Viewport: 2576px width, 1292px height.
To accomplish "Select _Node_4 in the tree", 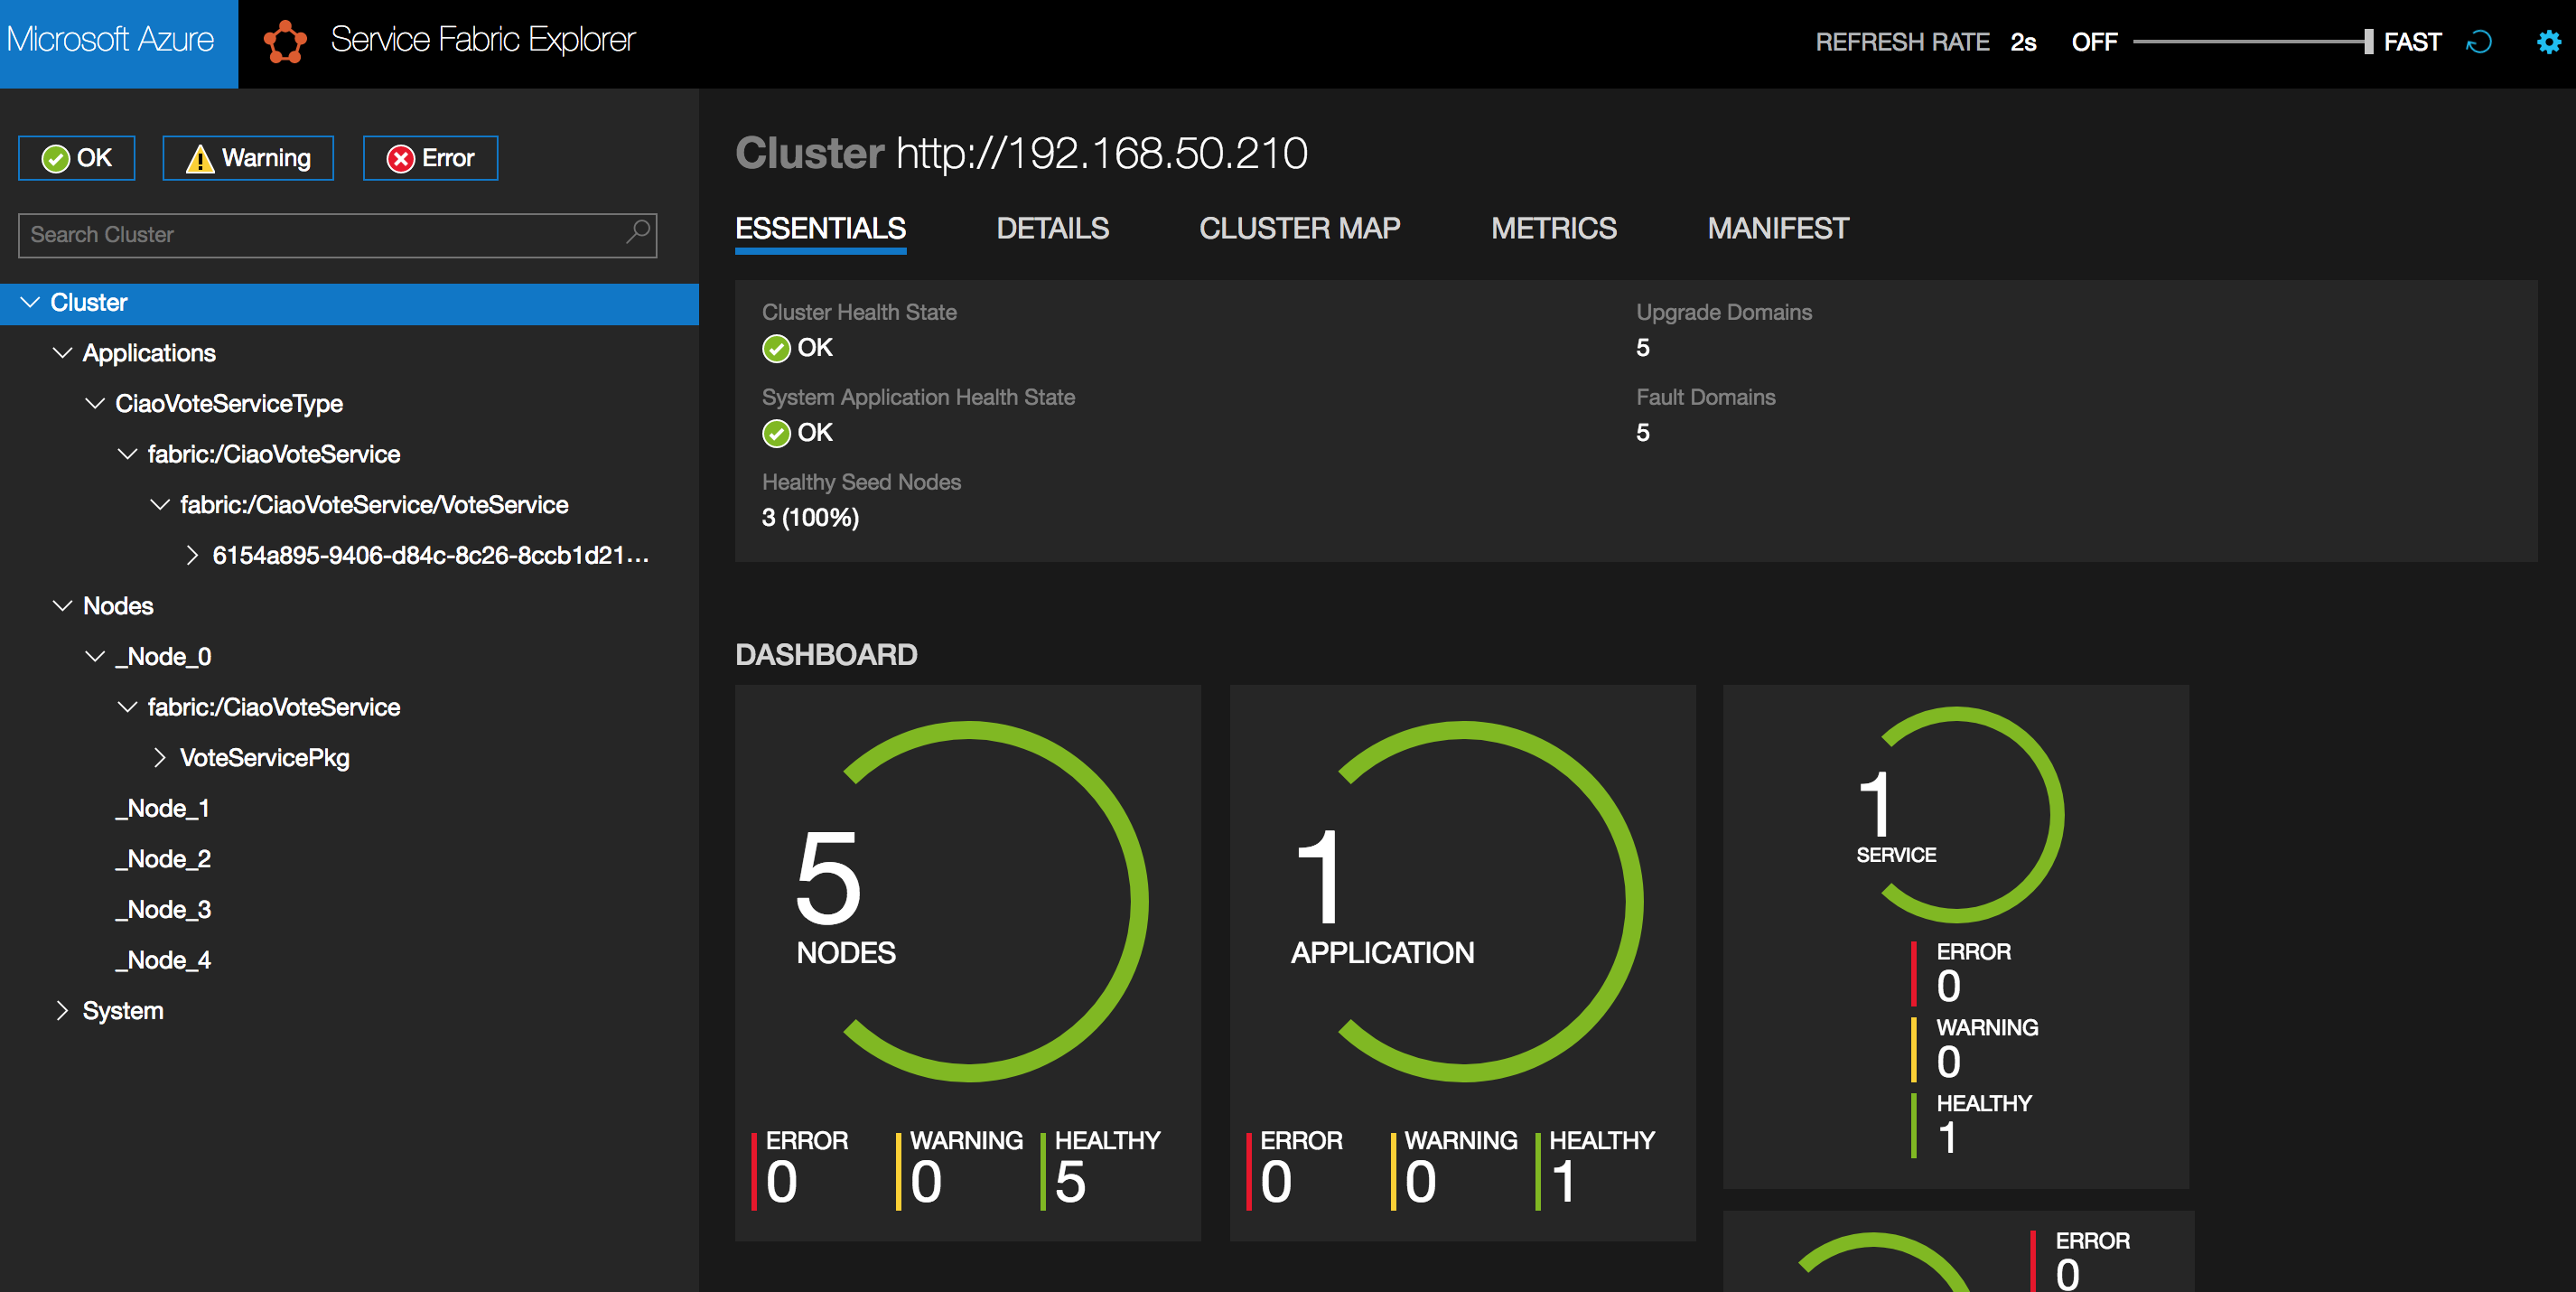I will click(162, 960).
